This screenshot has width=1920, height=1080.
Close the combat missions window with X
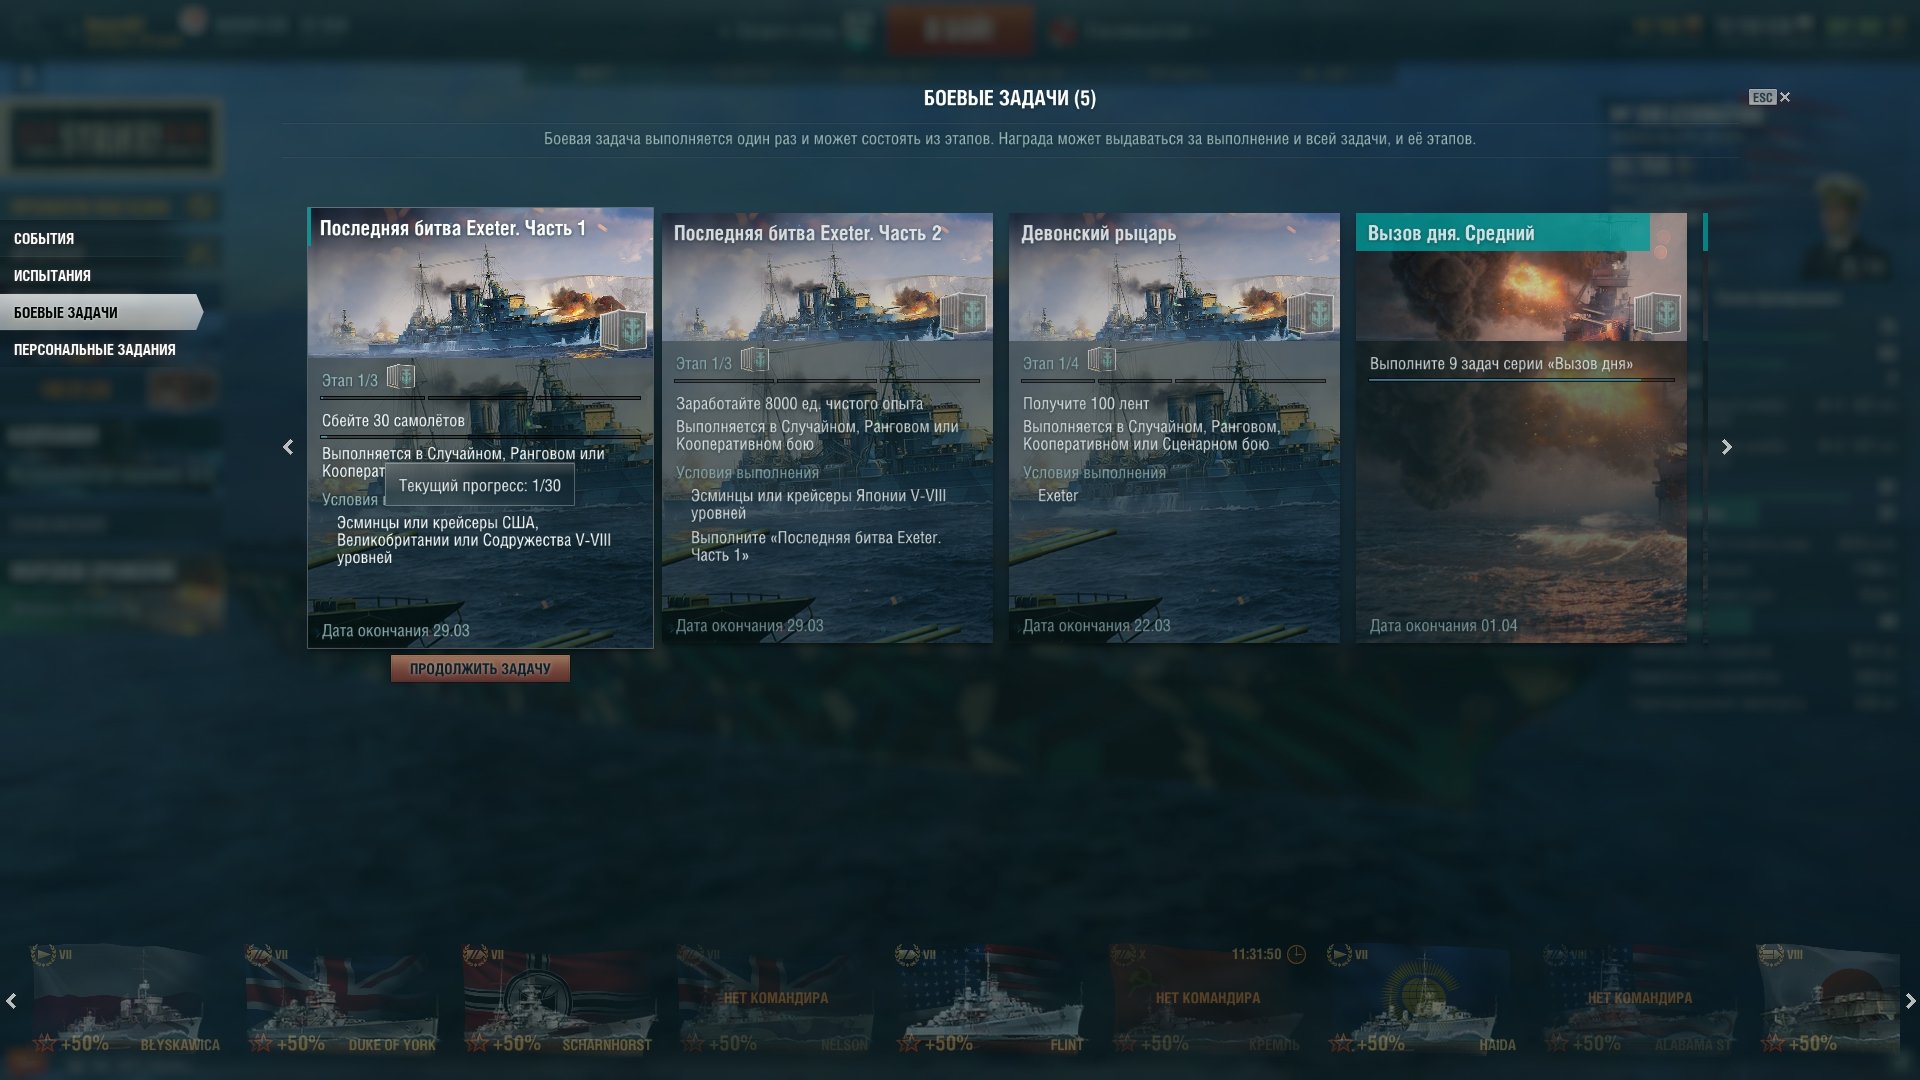1785,97
